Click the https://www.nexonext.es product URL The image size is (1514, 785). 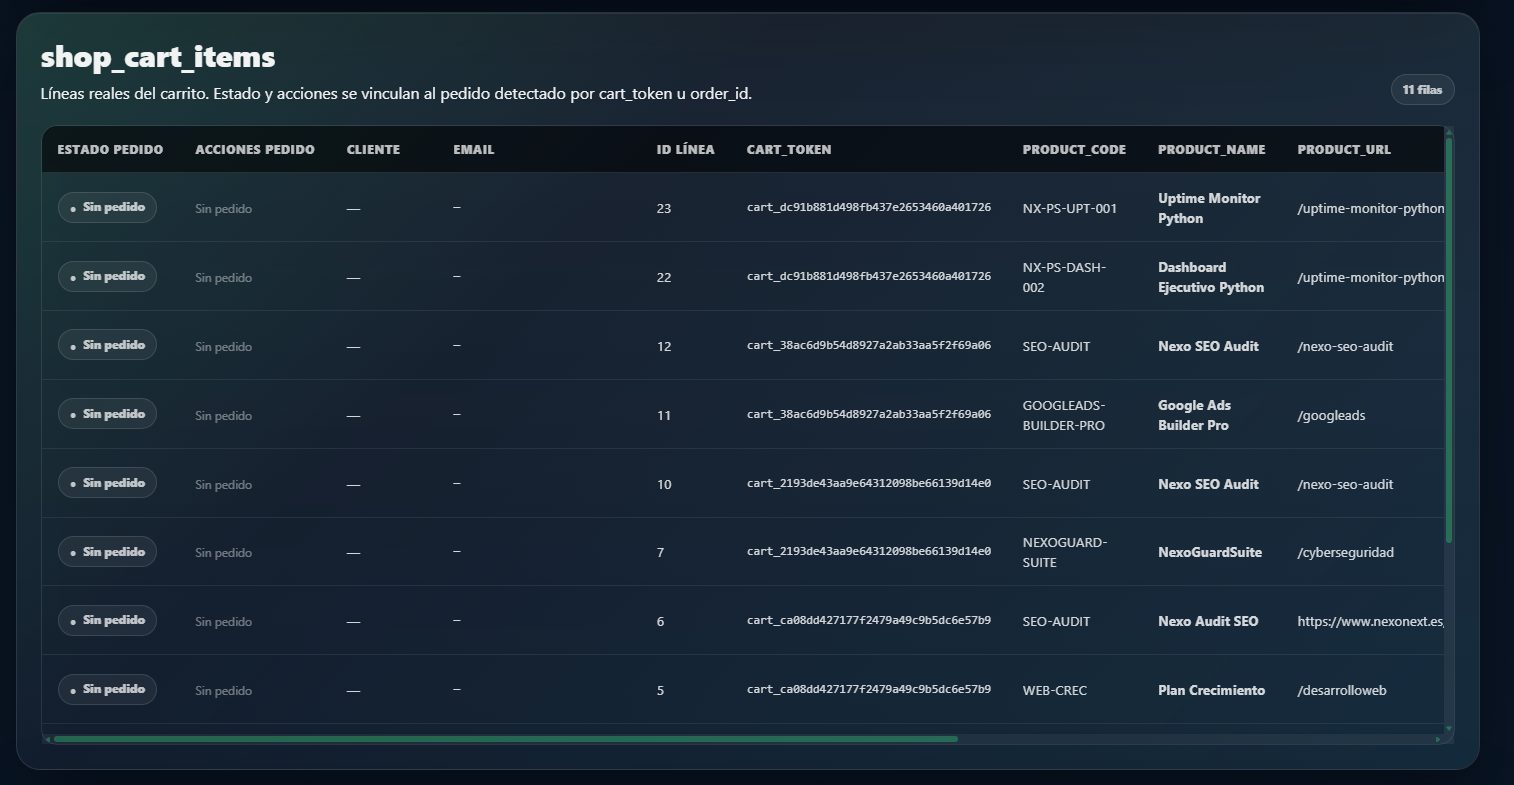[1371, 621]
